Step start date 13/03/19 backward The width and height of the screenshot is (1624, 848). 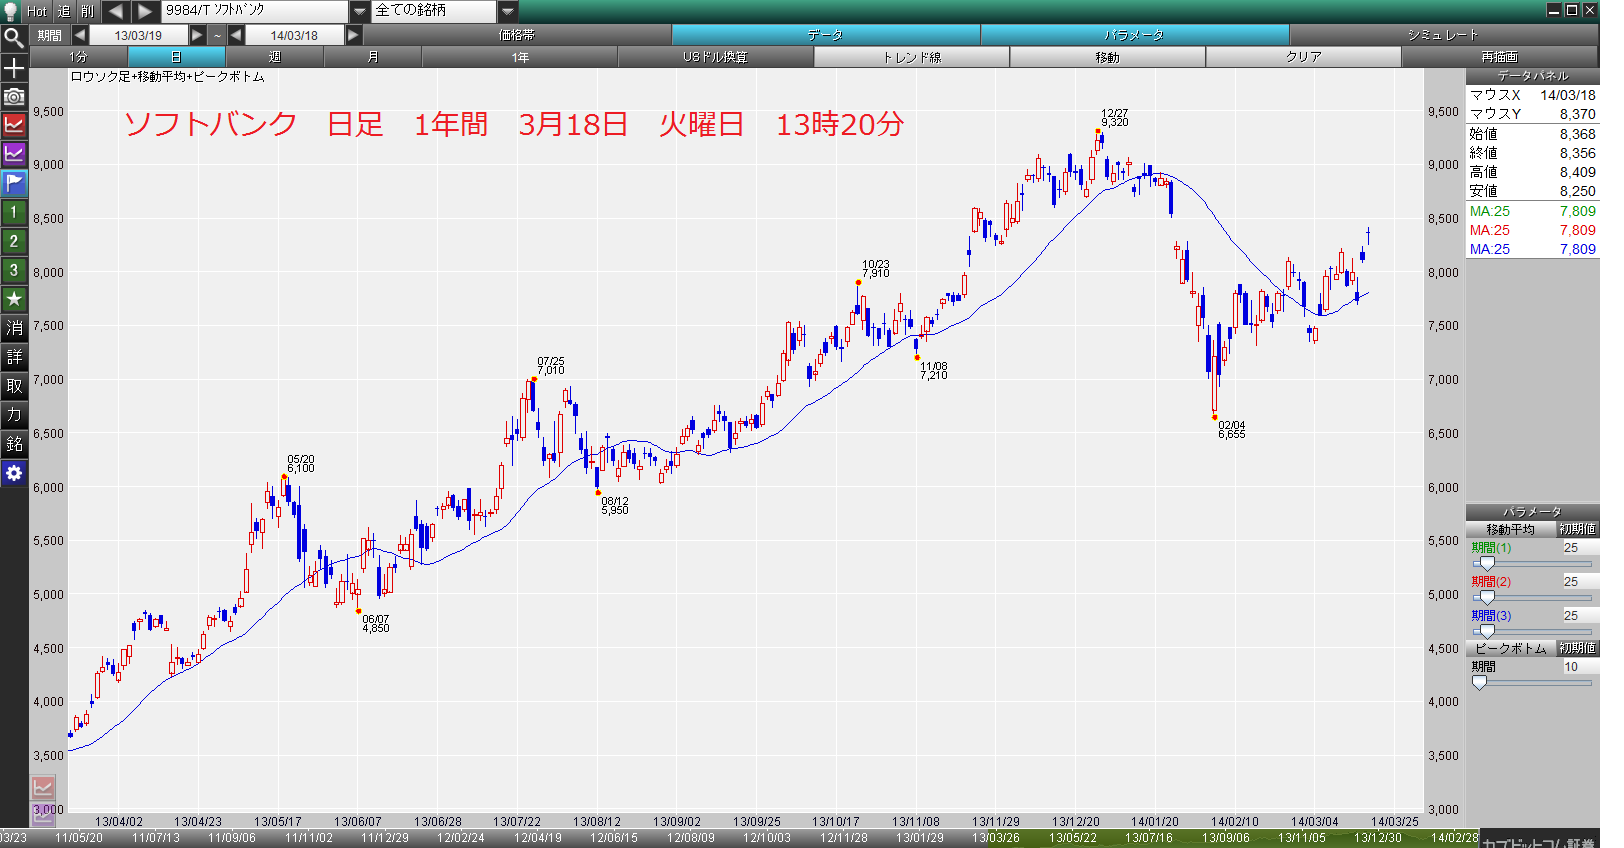[x=80, y=35]
